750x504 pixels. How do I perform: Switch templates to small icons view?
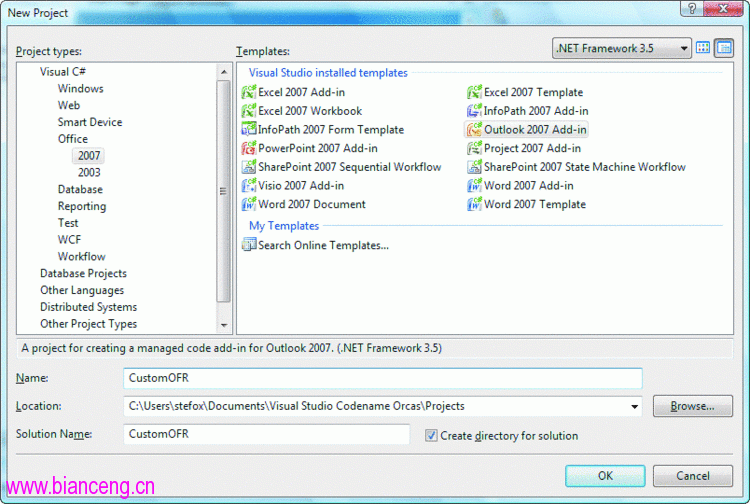click(x=724, y=48)
